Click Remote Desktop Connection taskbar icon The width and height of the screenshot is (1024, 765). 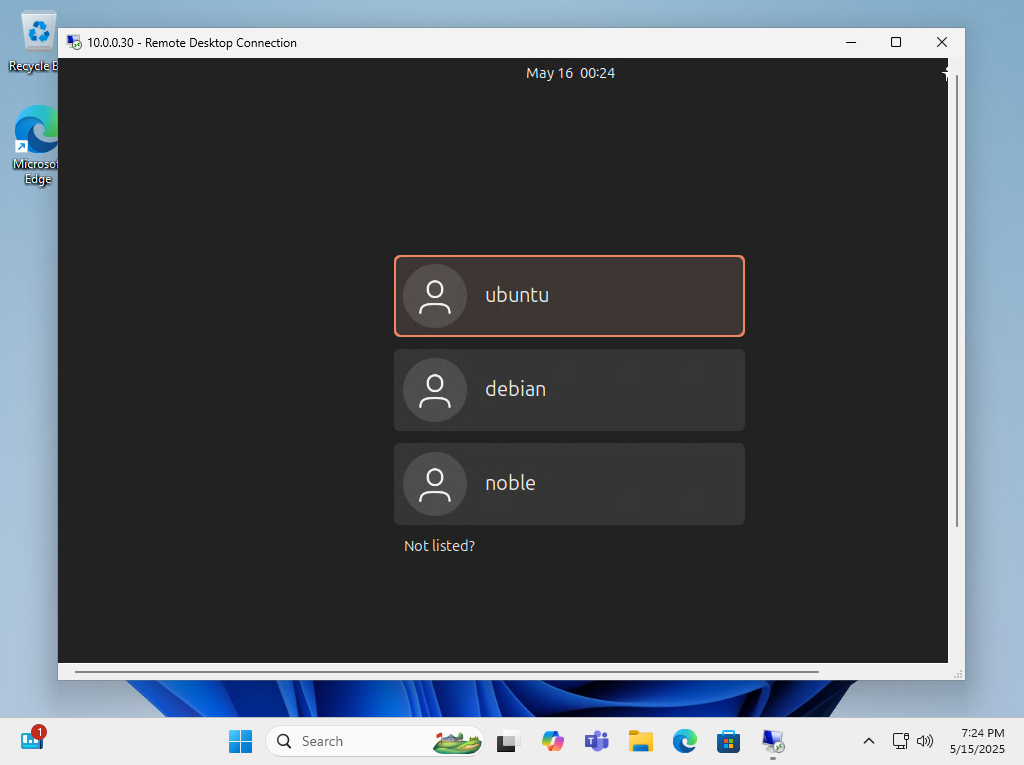pyautogui.click(x=773, y=741)
